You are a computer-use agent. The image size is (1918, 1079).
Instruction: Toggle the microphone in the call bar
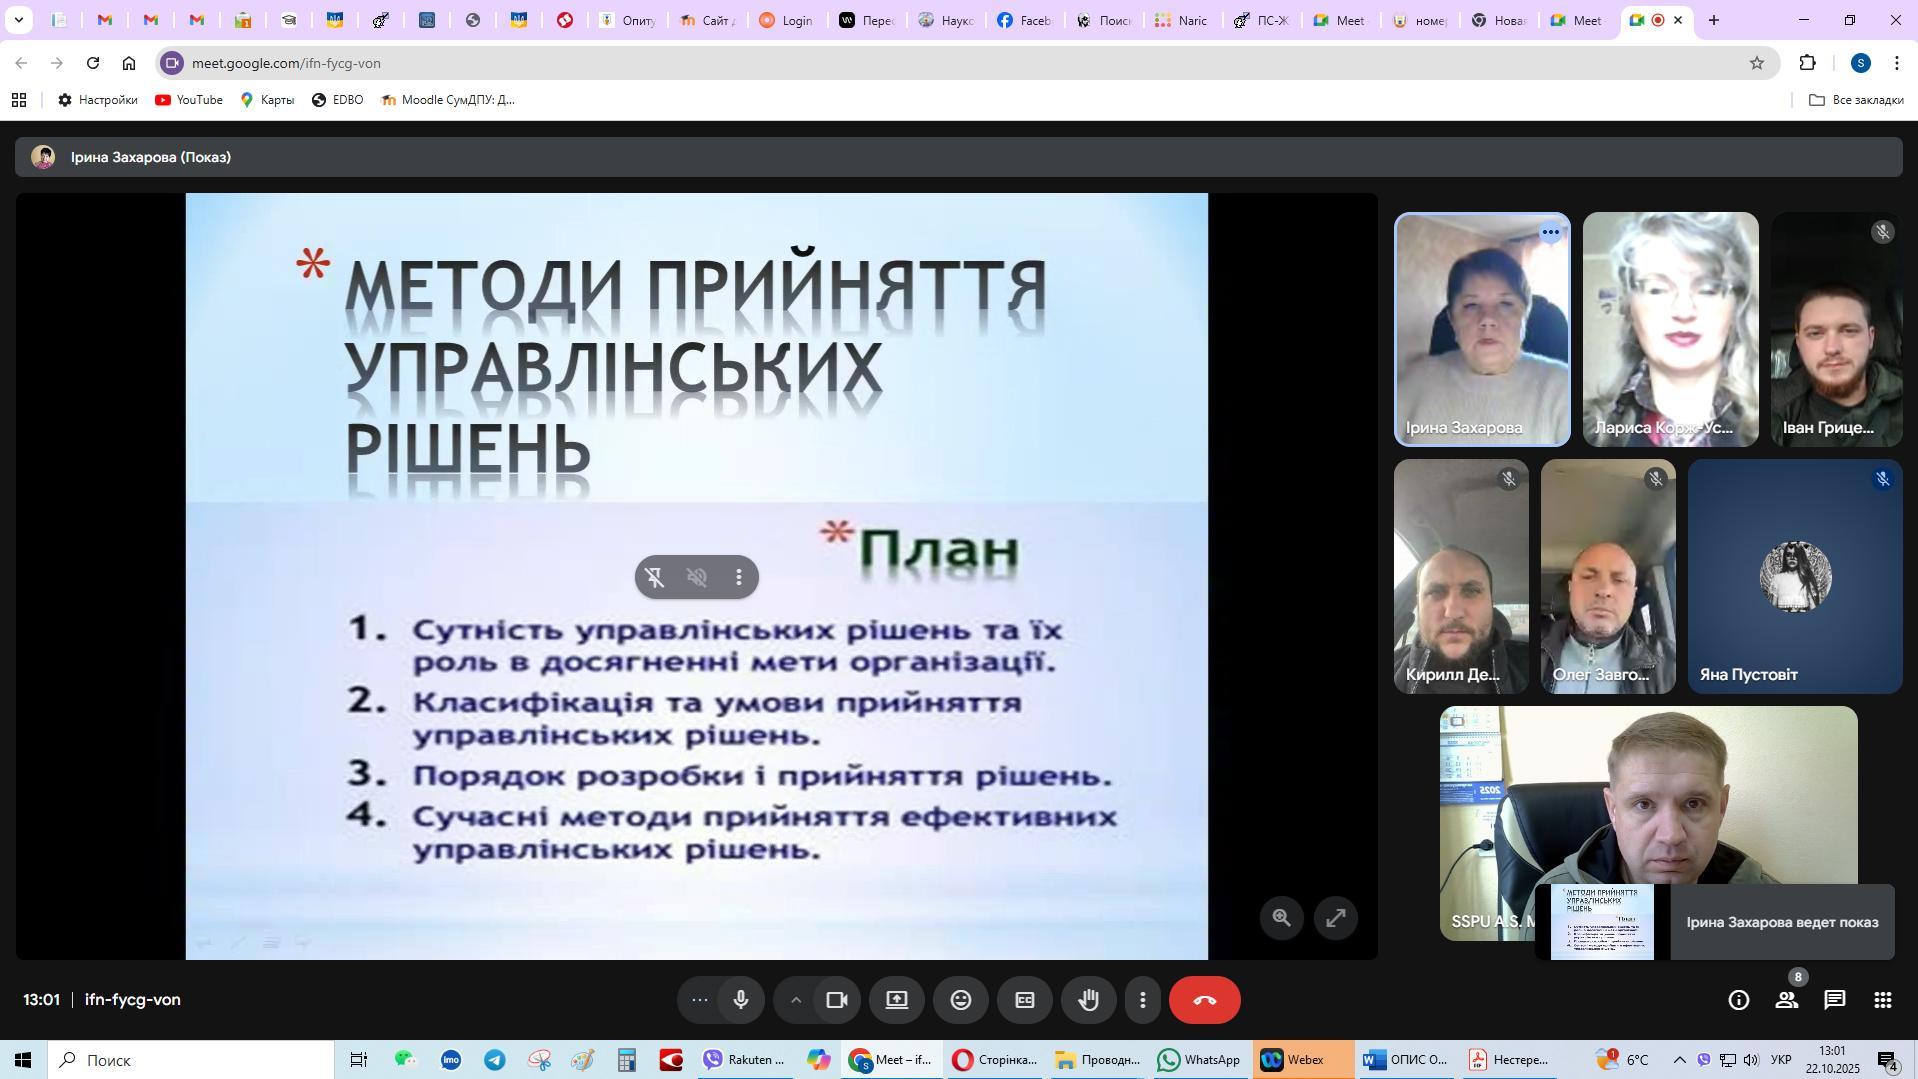pyautogui.click(x=741, y=1000)
